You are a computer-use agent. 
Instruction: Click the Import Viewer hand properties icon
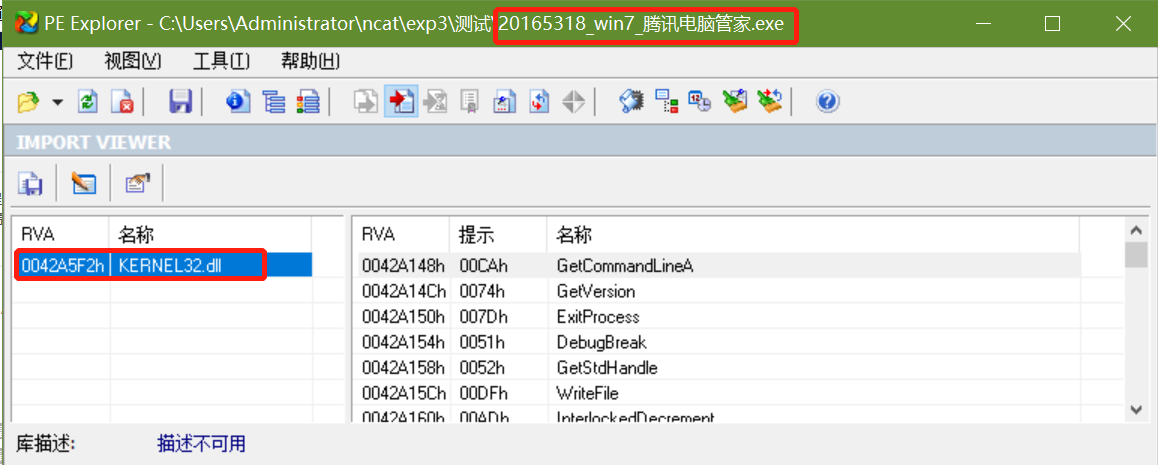pyautogui.click(x=138, y=183)
